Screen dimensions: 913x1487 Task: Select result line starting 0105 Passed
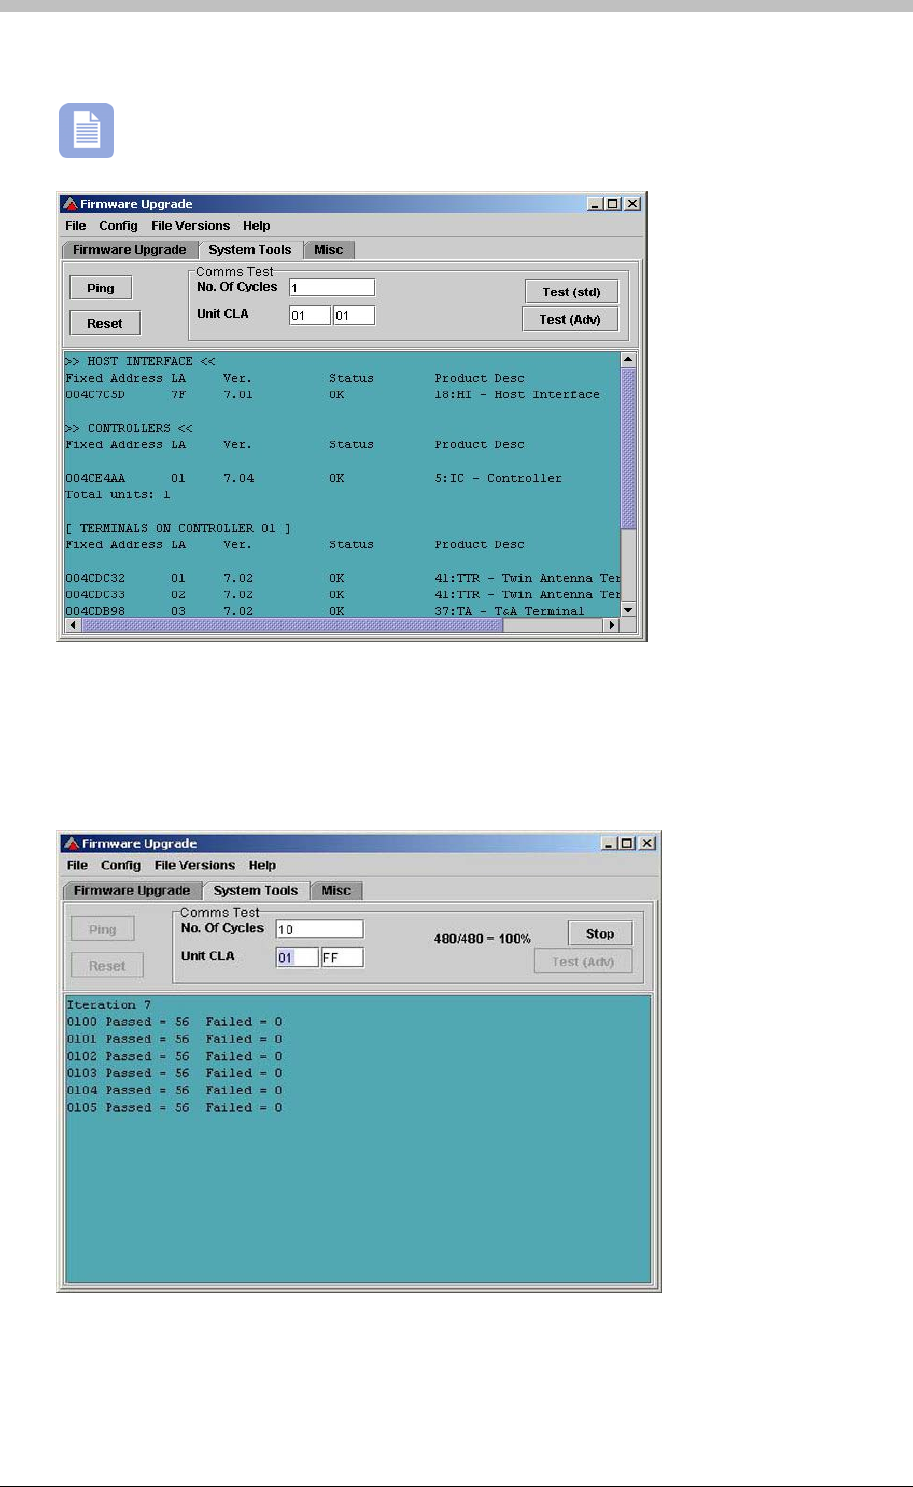[x=175, y=1107]
